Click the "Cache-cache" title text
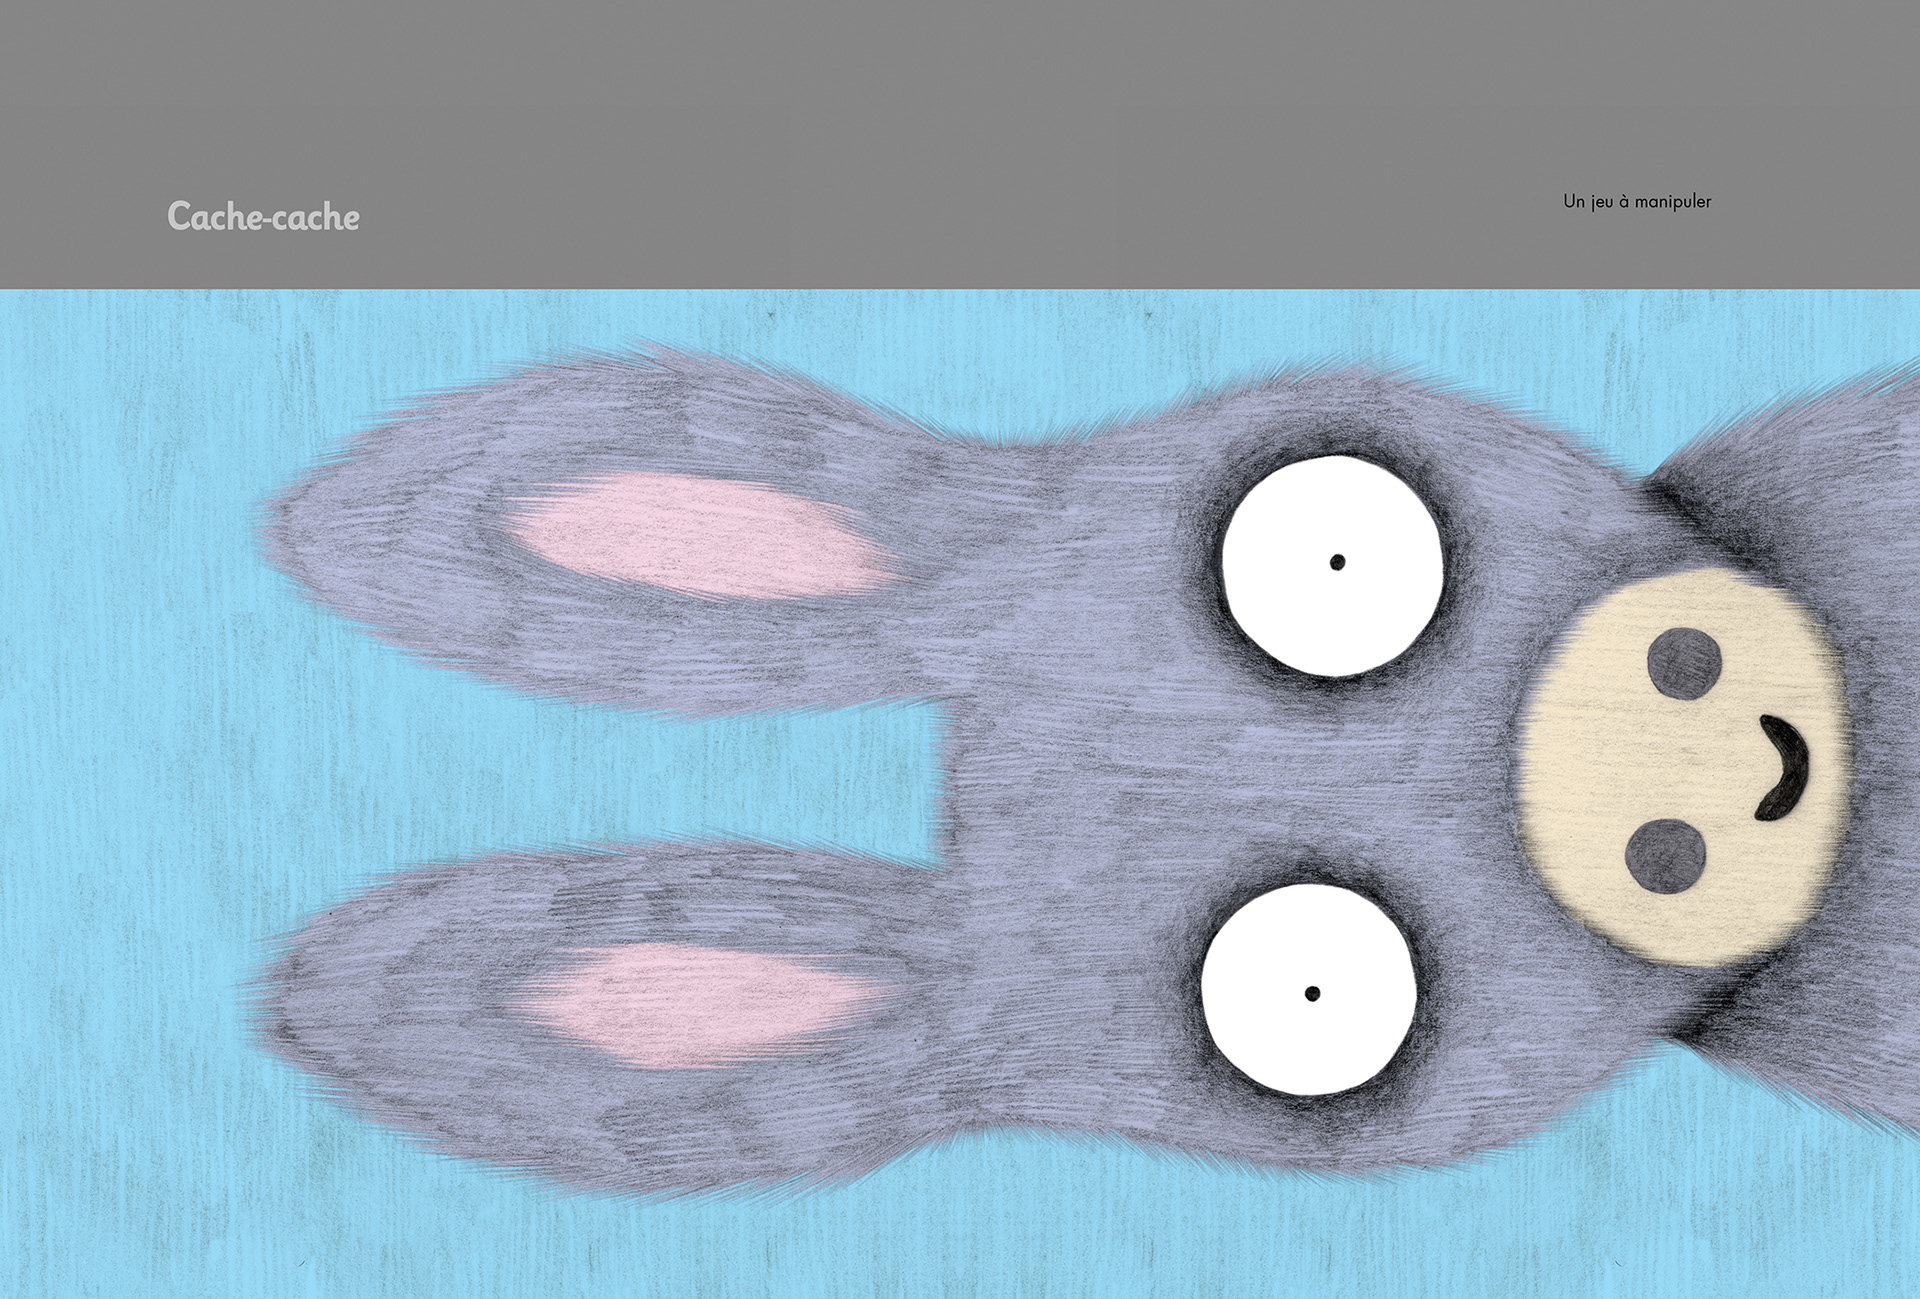Image resolution: width=1920 pixels, height=1299 pixels. [x=263, y=216]
